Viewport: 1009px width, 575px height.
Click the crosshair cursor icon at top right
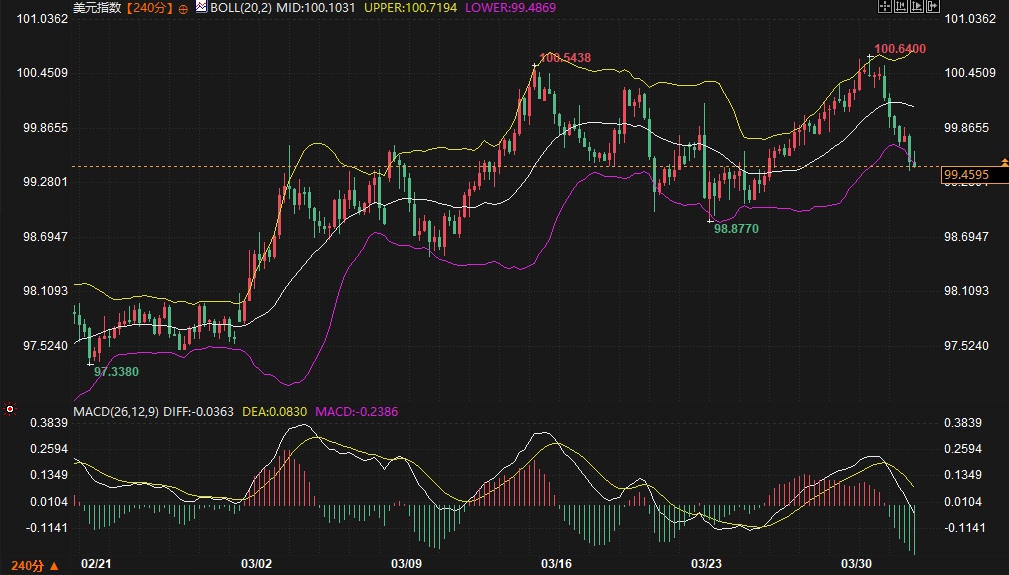point(885,6)
